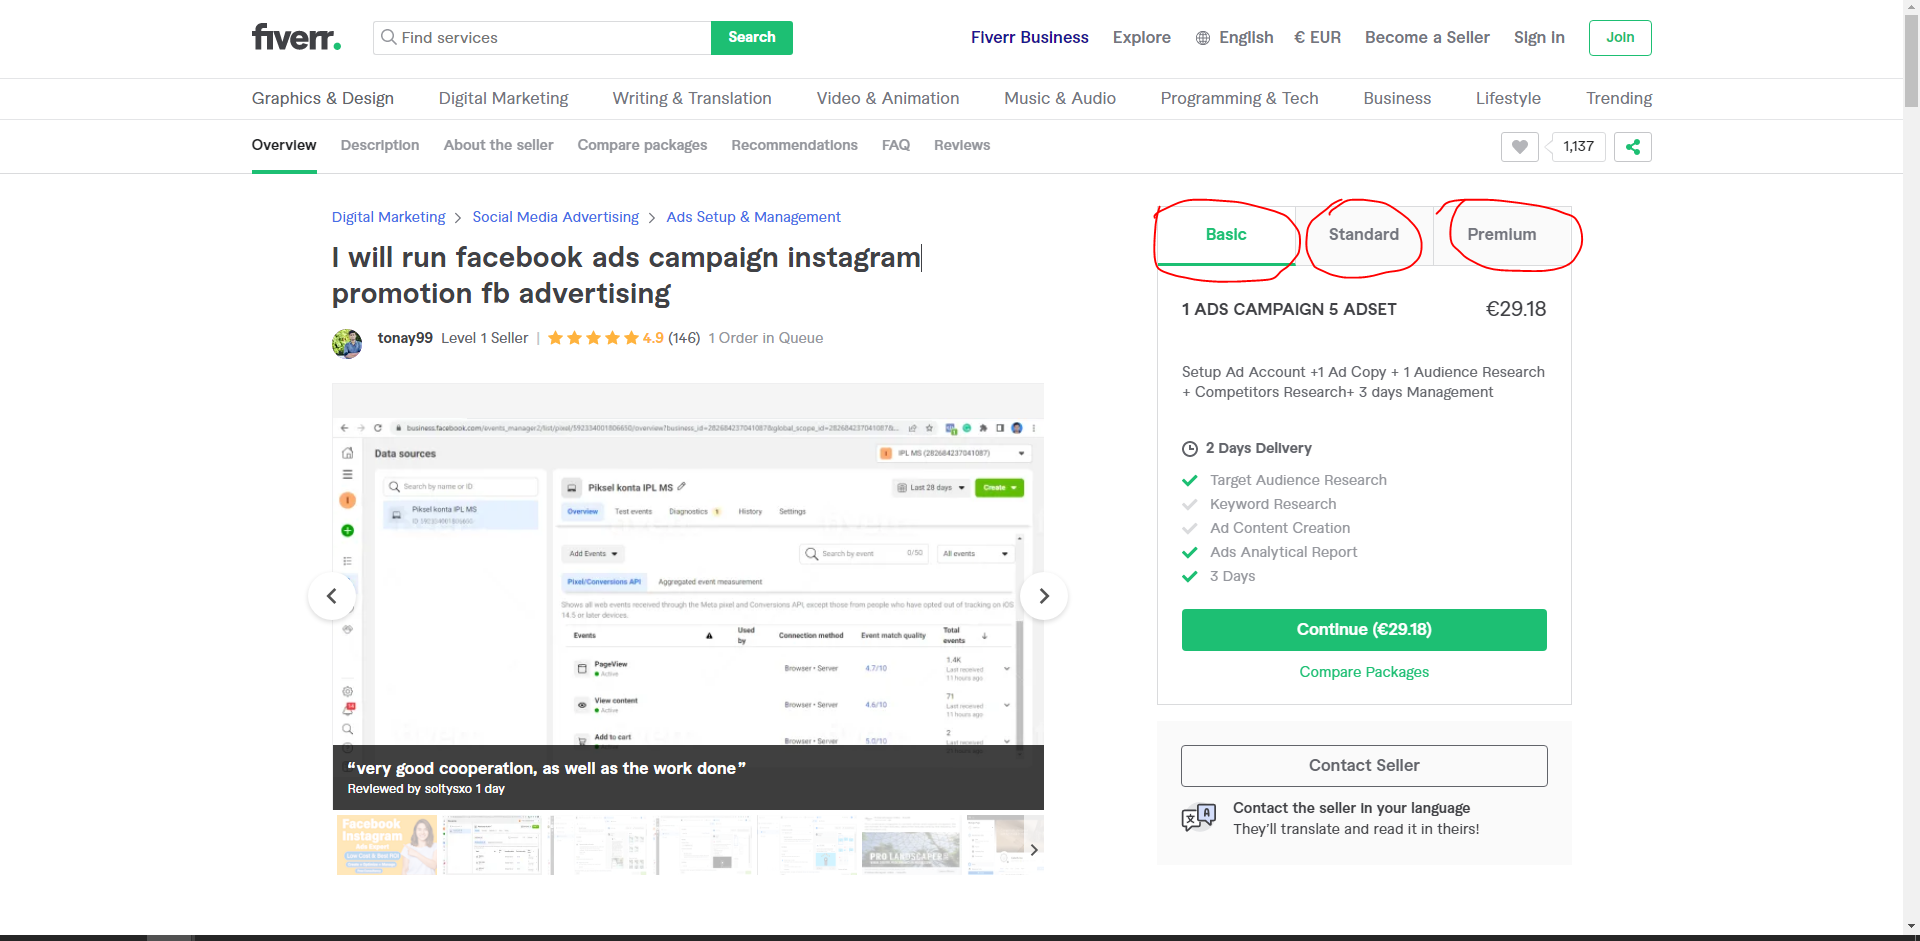Viewport: 1920px width, 941px height.
Task: Click the 2 Days Delivery clock icon
Action: coord(1190,449)
